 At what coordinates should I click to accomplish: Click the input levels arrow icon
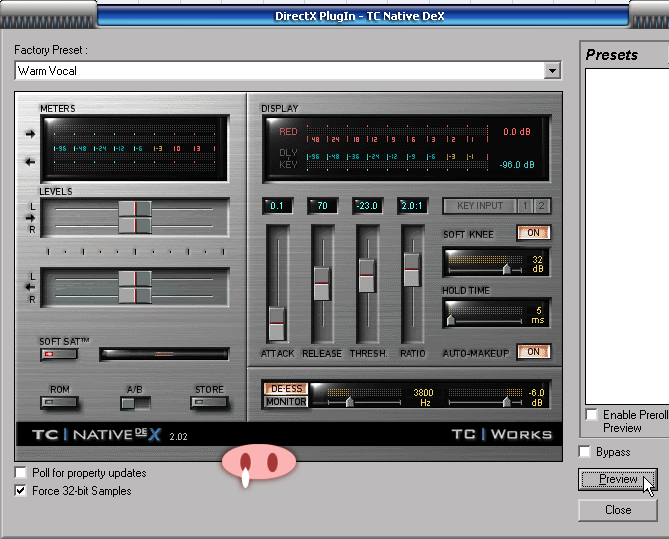[x=30, y=218]
